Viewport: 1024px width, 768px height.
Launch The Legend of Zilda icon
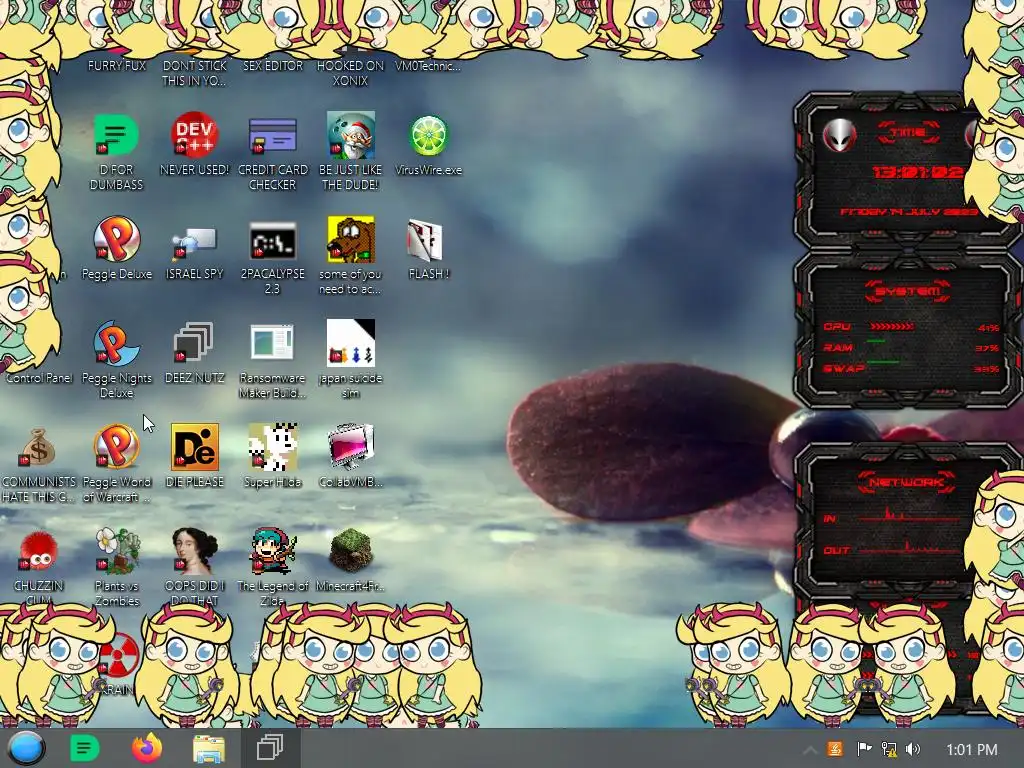tap(272, 551)
